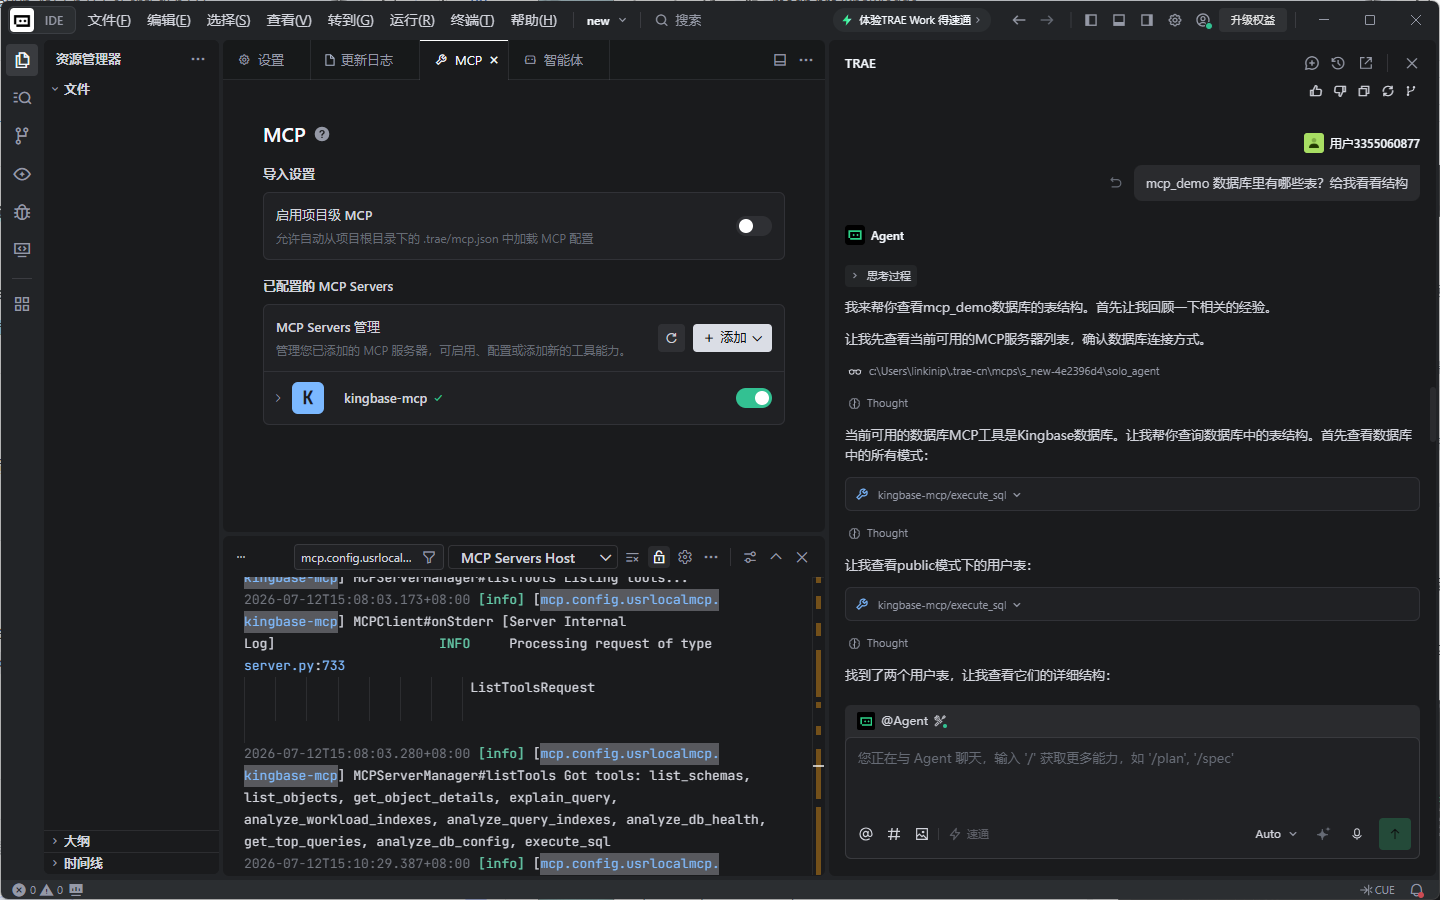Expand the first kingbase-mcp/execute_sql tool call
The width and height of the screenshot is (1440, 900).
[x=1132, y=495]
